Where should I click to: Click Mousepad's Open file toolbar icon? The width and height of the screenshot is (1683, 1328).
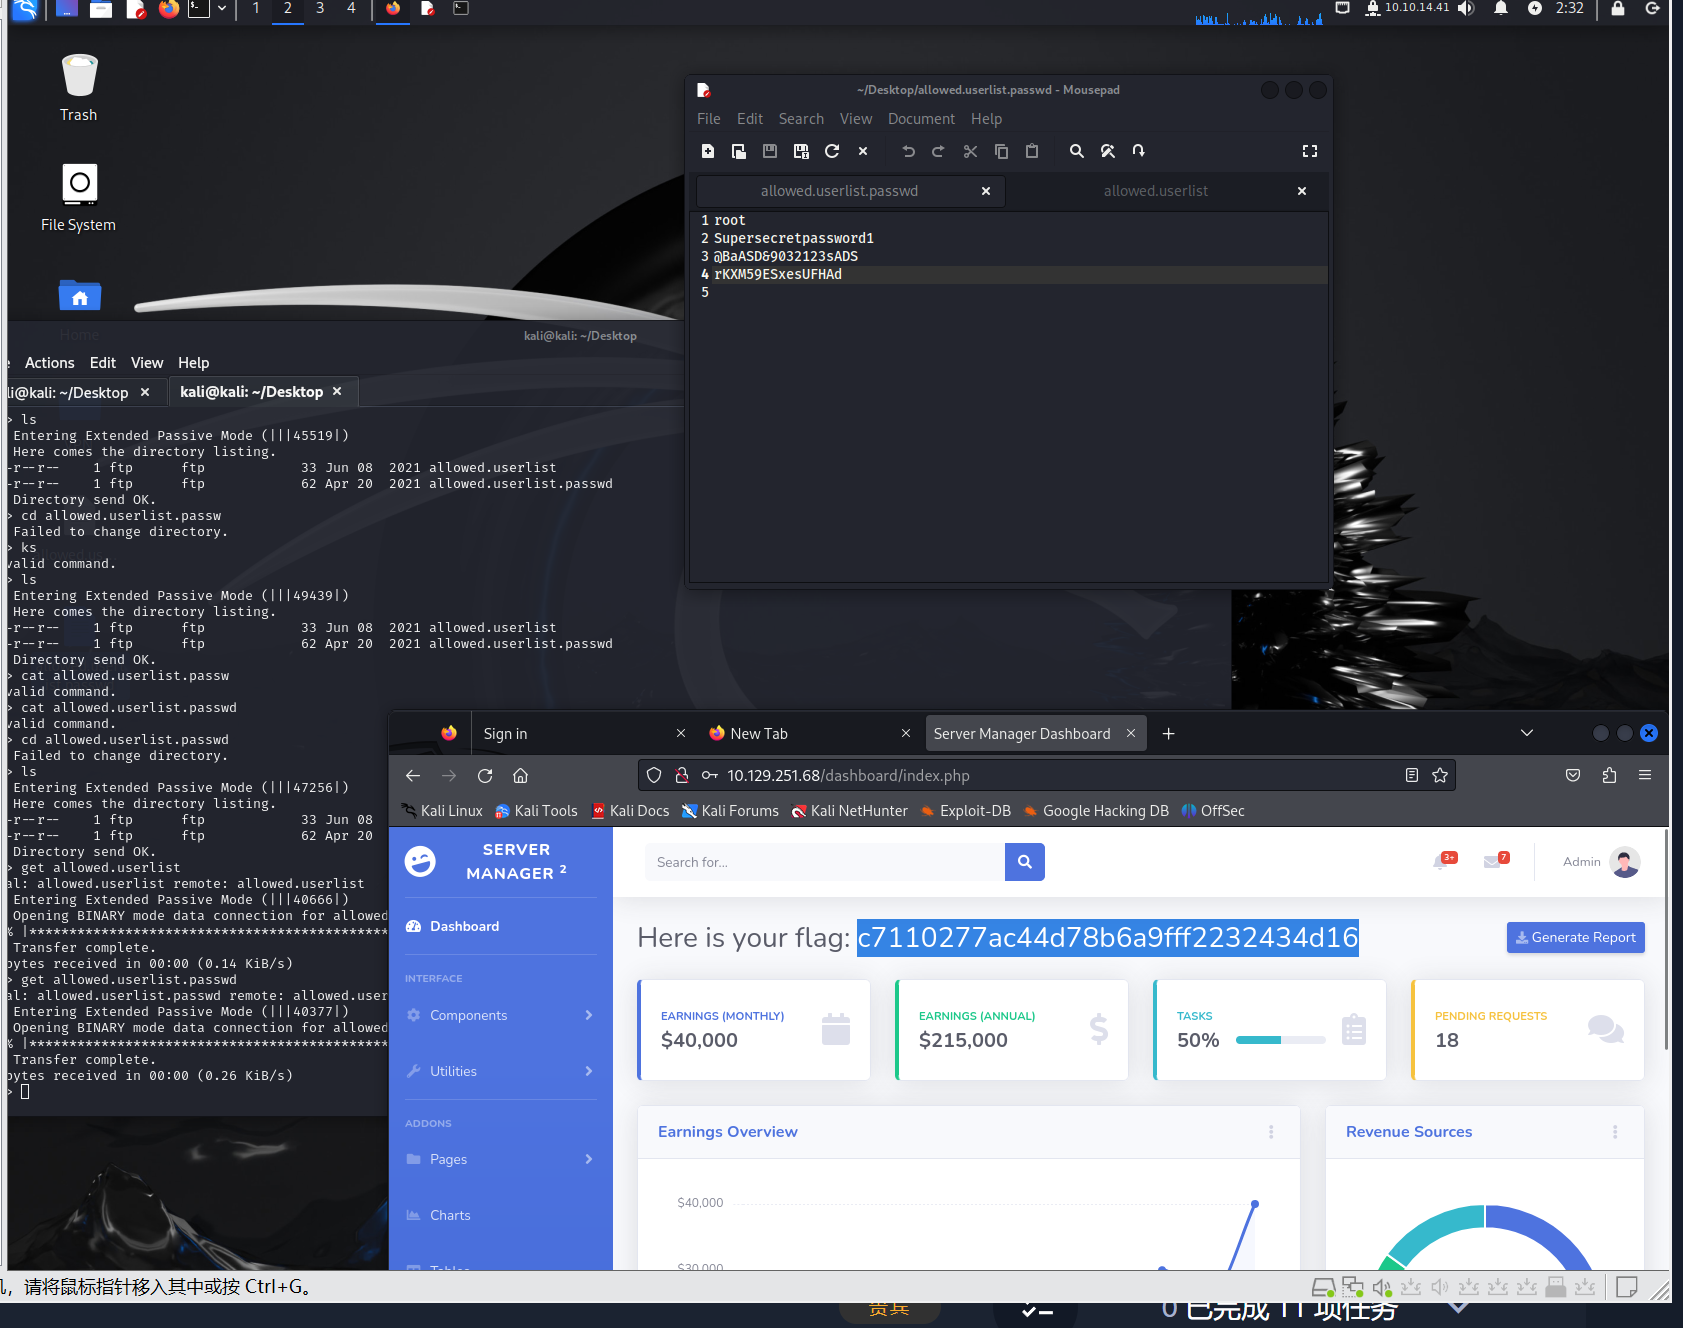click(739, 151)
